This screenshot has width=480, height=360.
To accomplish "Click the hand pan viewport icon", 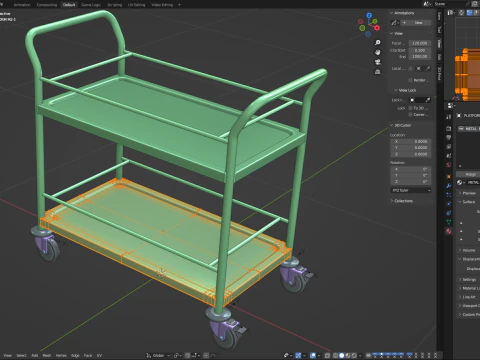I will pyautogui.click(x=378, y=52).
